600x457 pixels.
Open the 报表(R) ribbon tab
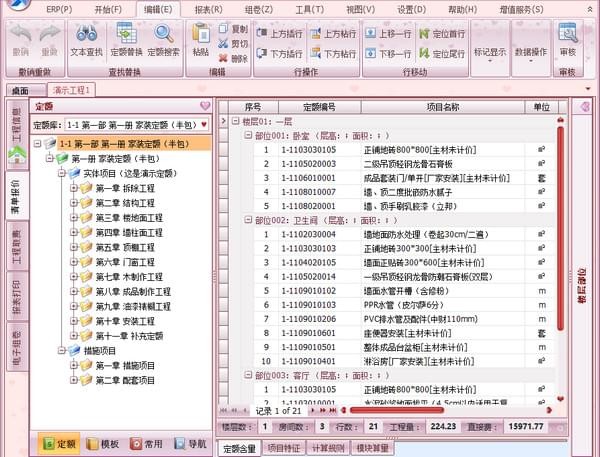coord(209,9)
